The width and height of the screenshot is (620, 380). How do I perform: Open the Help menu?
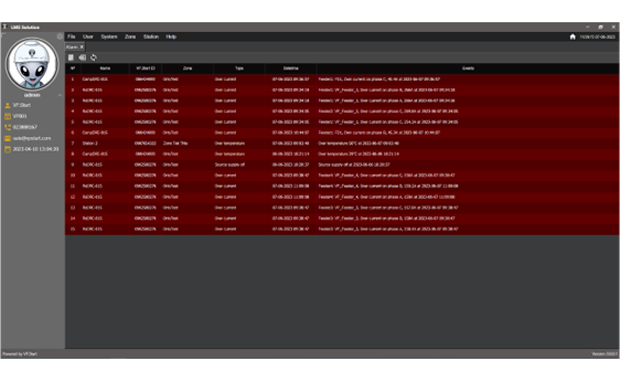point(171,37)
